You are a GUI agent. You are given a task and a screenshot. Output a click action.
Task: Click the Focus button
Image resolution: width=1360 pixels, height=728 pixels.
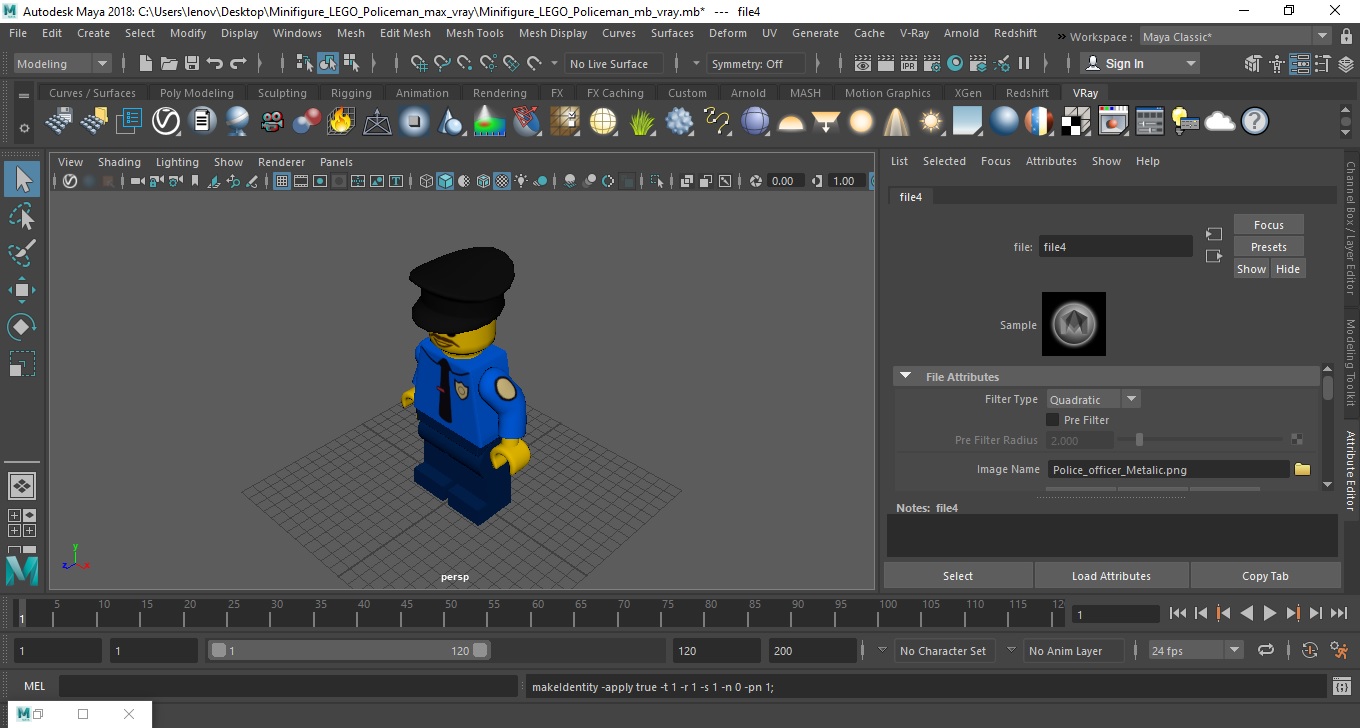pyautogui.click(x=1269, y=225)
